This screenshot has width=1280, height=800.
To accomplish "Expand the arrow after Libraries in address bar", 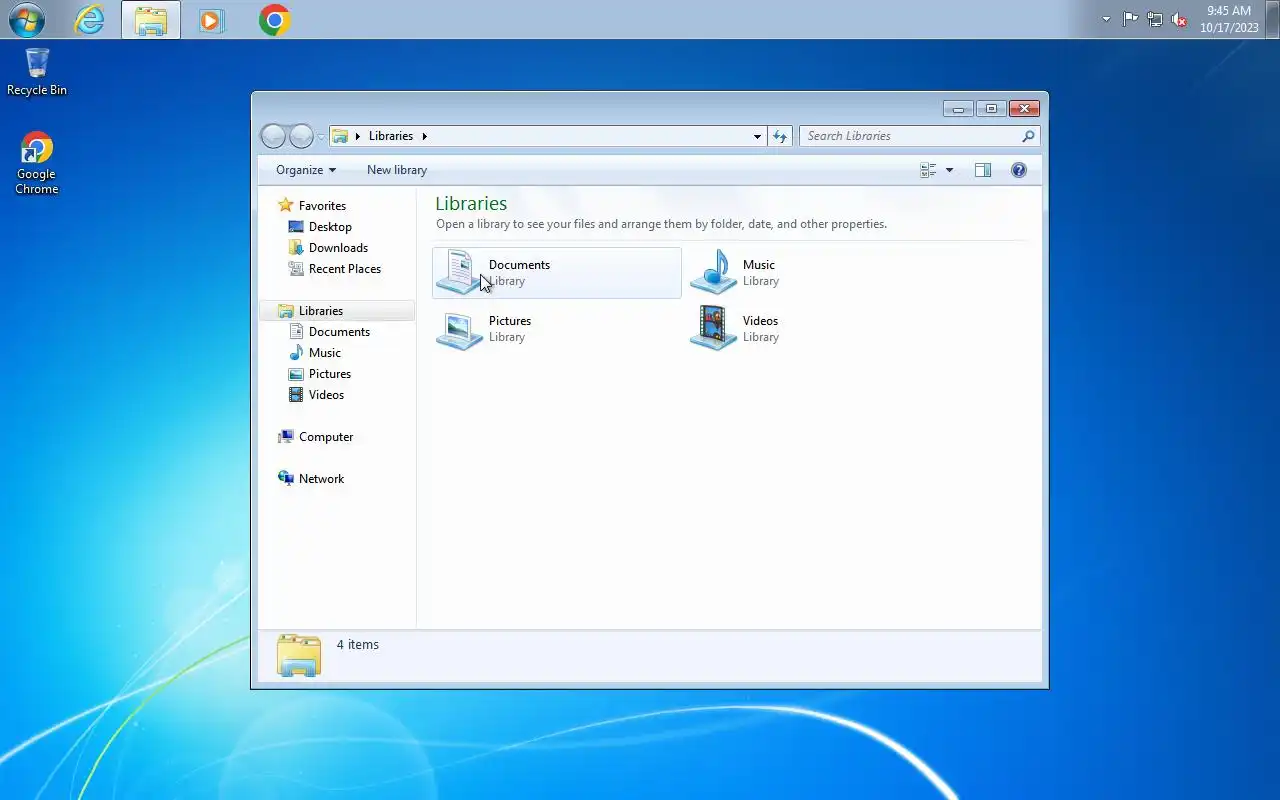I will 424,136.
